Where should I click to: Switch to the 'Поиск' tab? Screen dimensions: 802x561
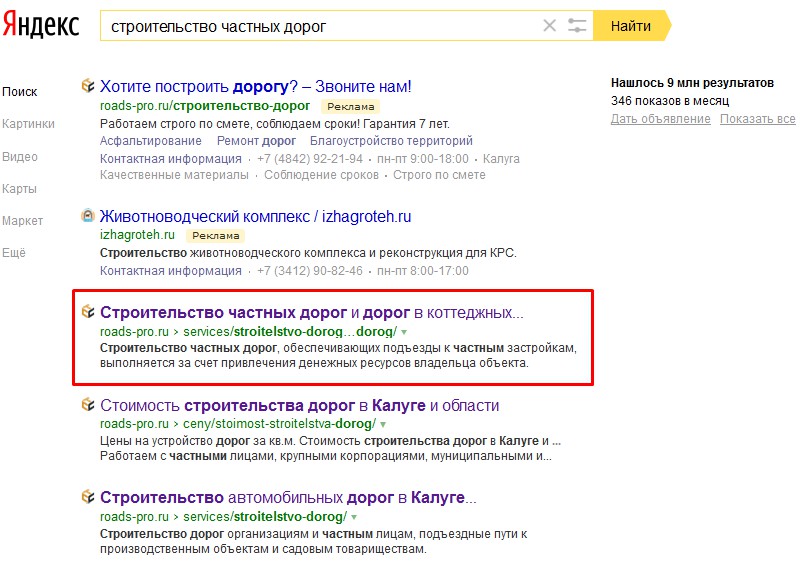(19, 92)
